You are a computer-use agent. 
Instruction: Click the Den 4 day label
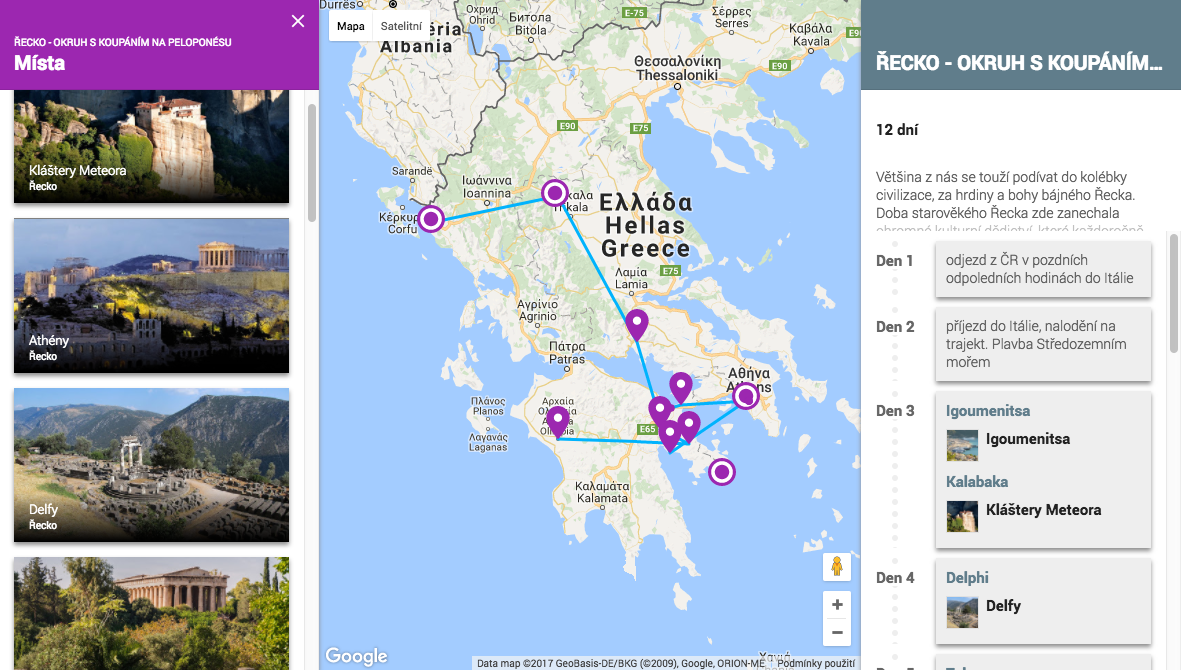[895, 578]
